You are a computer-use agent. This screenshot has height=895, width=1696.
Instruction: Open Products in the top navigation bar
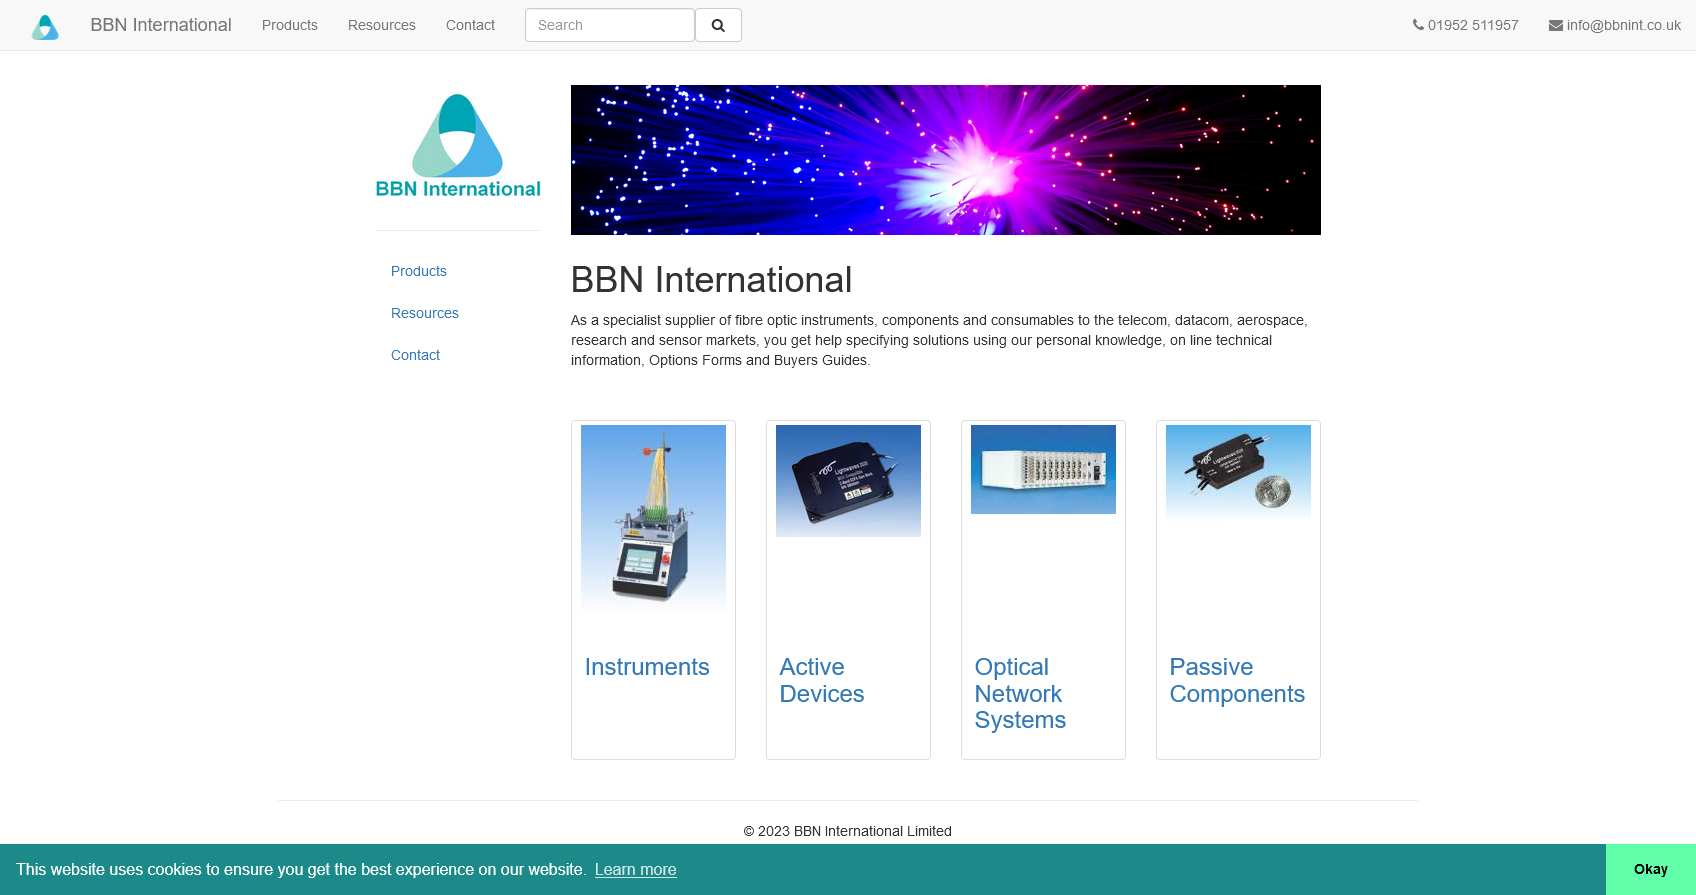pos(290,25)
